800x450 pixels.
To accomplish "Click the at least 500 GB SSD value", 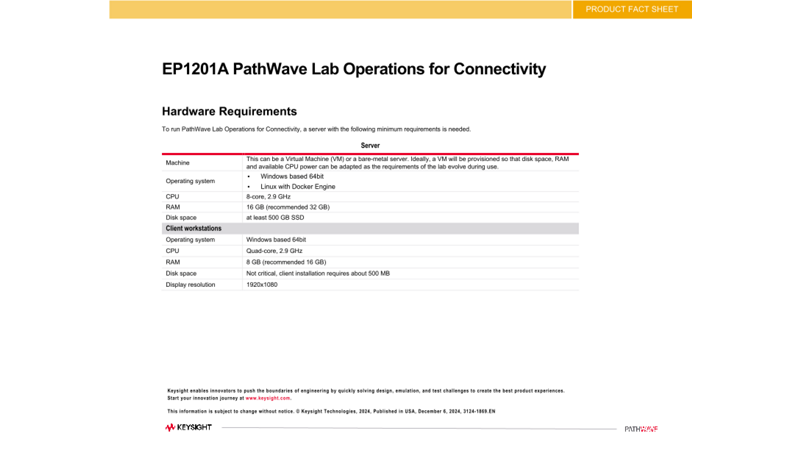I will (275, 217).
